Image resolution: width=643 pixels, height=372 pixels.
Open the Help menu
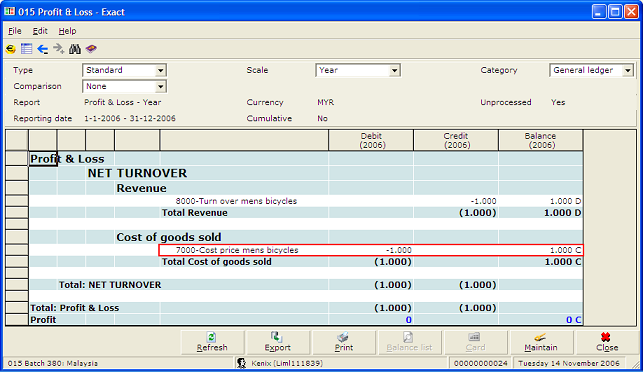click(x=67, y=31)
